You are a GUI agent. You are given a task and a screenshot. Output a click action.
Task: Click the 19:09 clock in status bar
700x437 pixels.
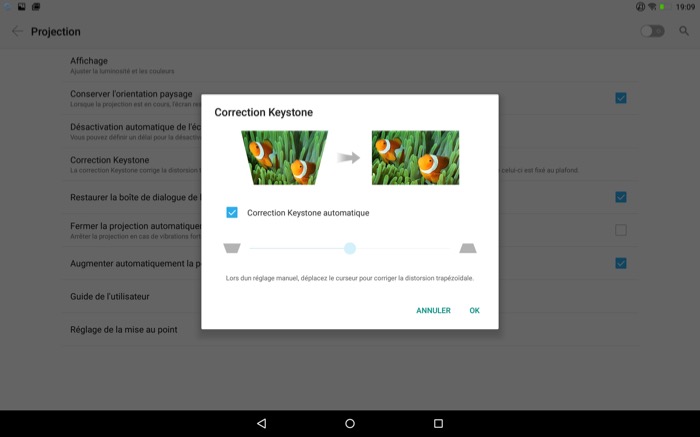(x=685, y=7)
